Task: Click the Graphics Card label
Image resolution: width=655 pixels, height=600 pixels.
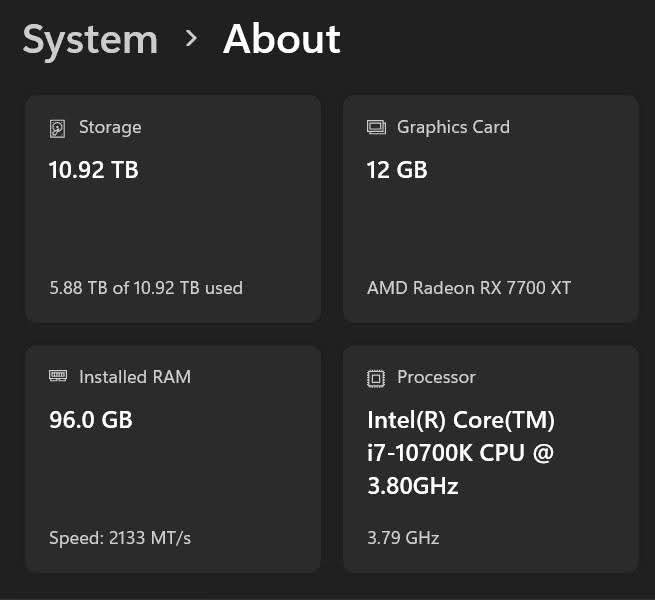Action: pyautogui.click(x=453, y=127)
